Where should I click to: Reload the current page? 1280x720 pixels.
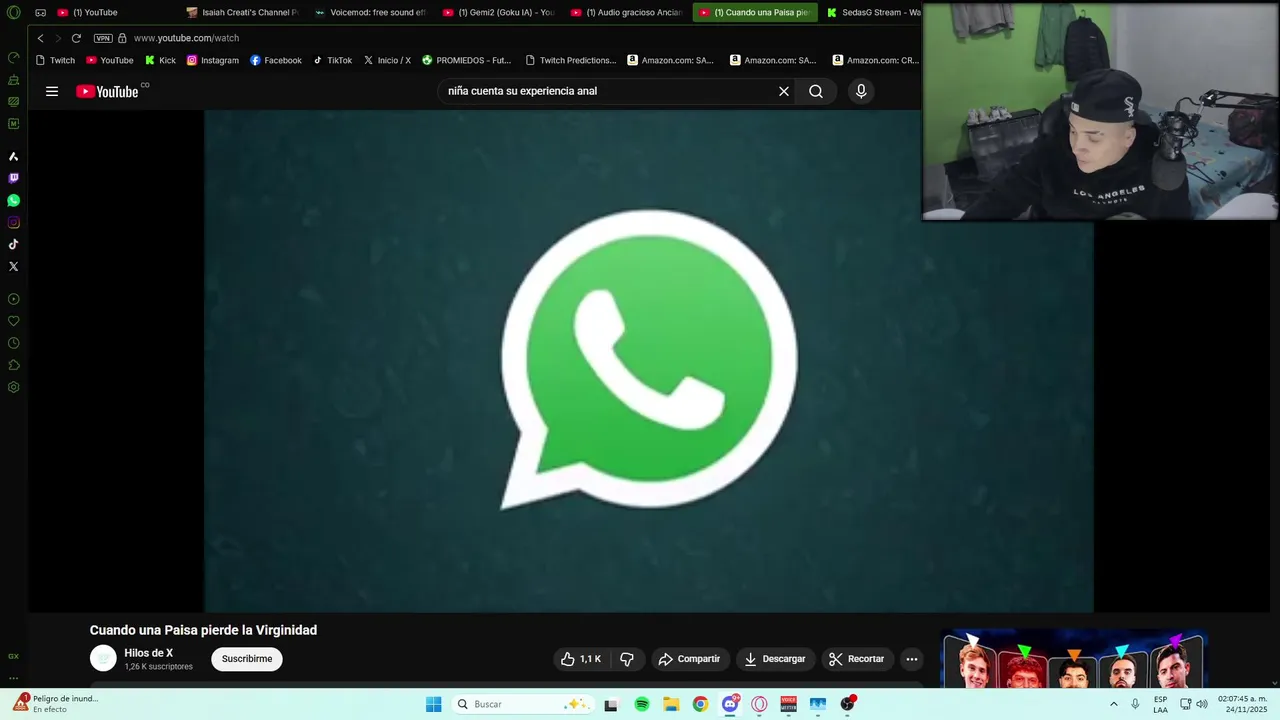[x=76, y=38]
